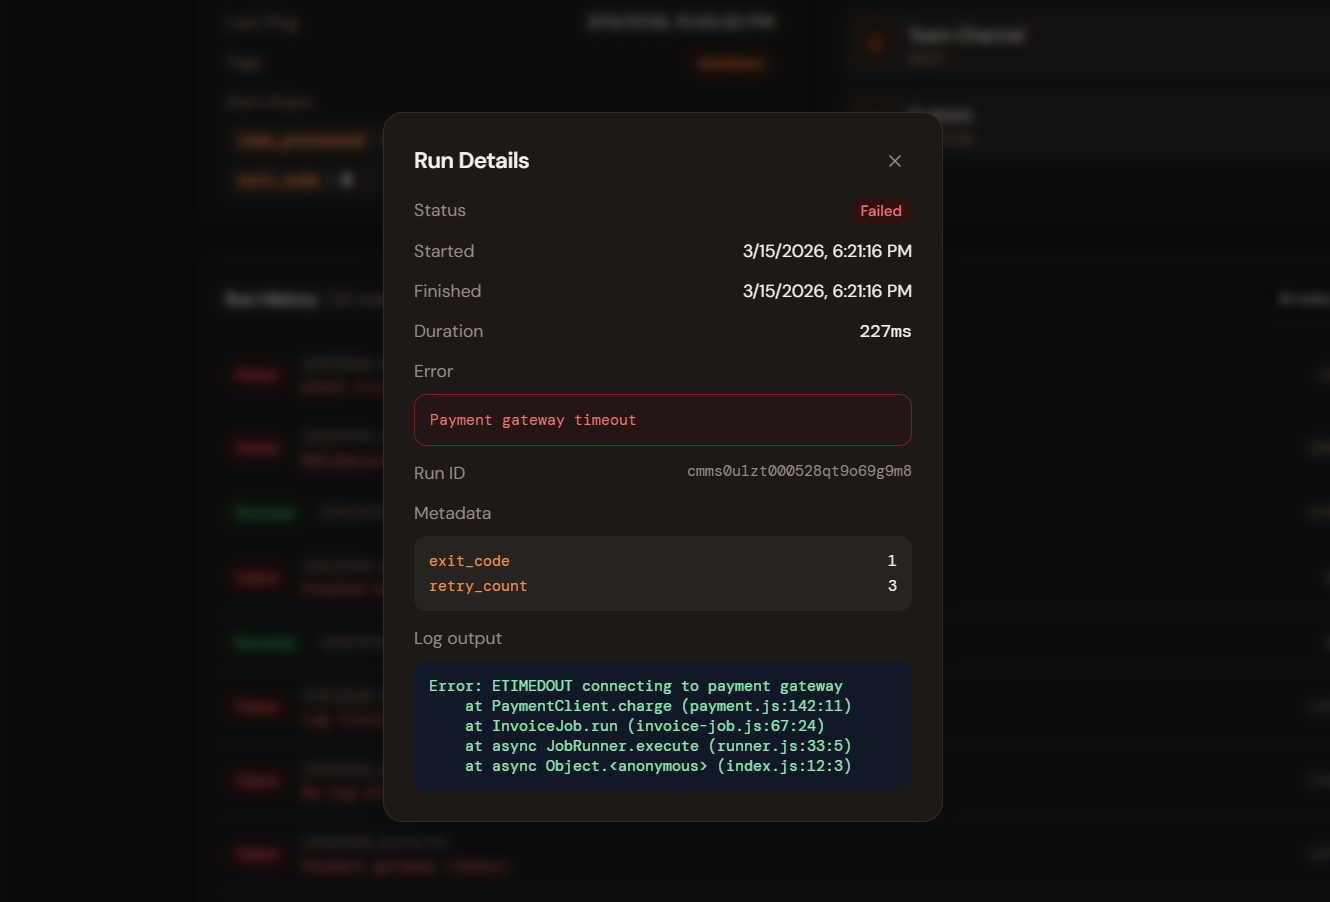Collapse the Error section in Run Details

tap(433, 370)
